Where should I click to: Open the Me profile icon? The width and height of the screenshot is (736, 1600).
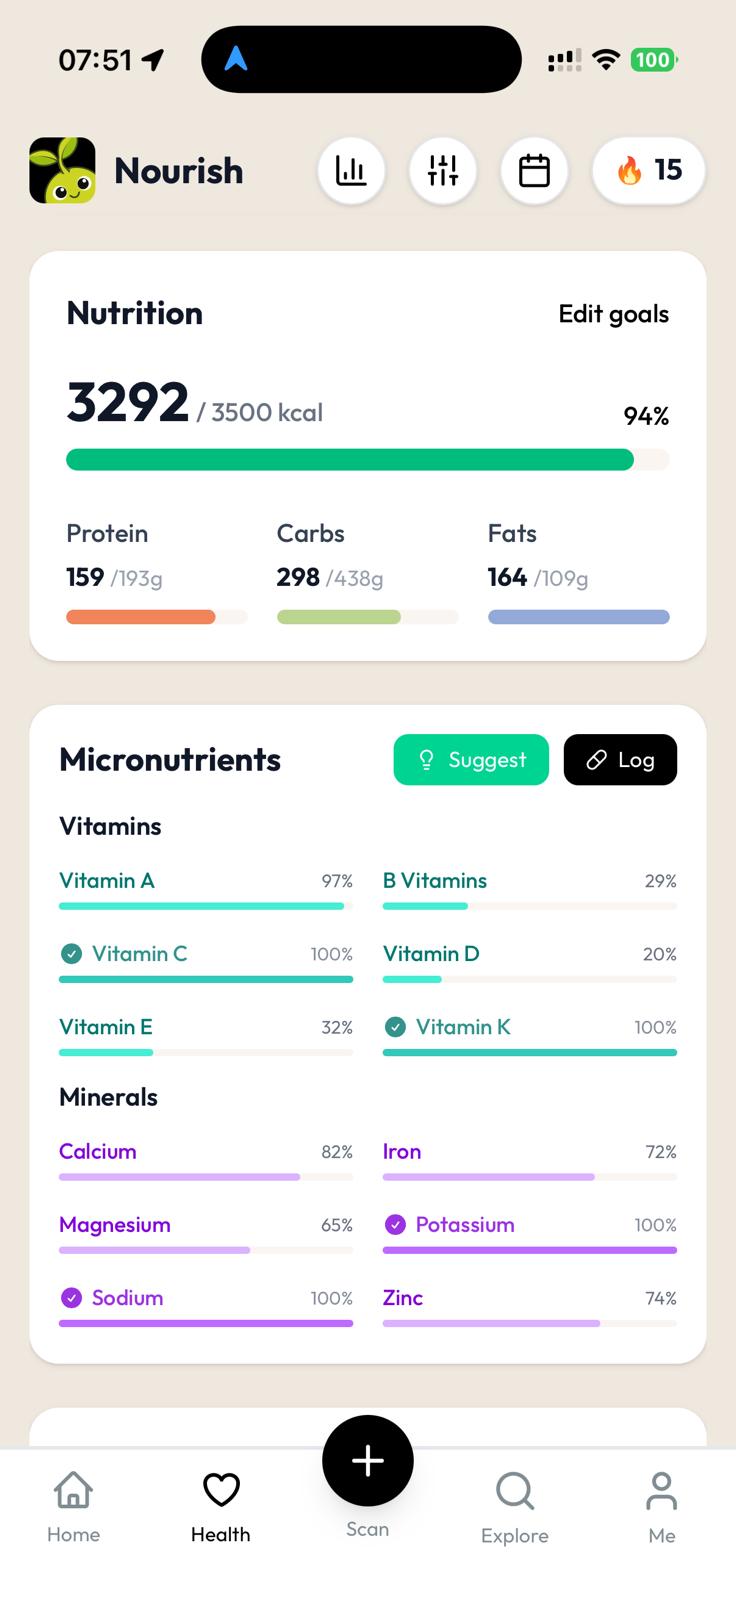[661, 1491]
